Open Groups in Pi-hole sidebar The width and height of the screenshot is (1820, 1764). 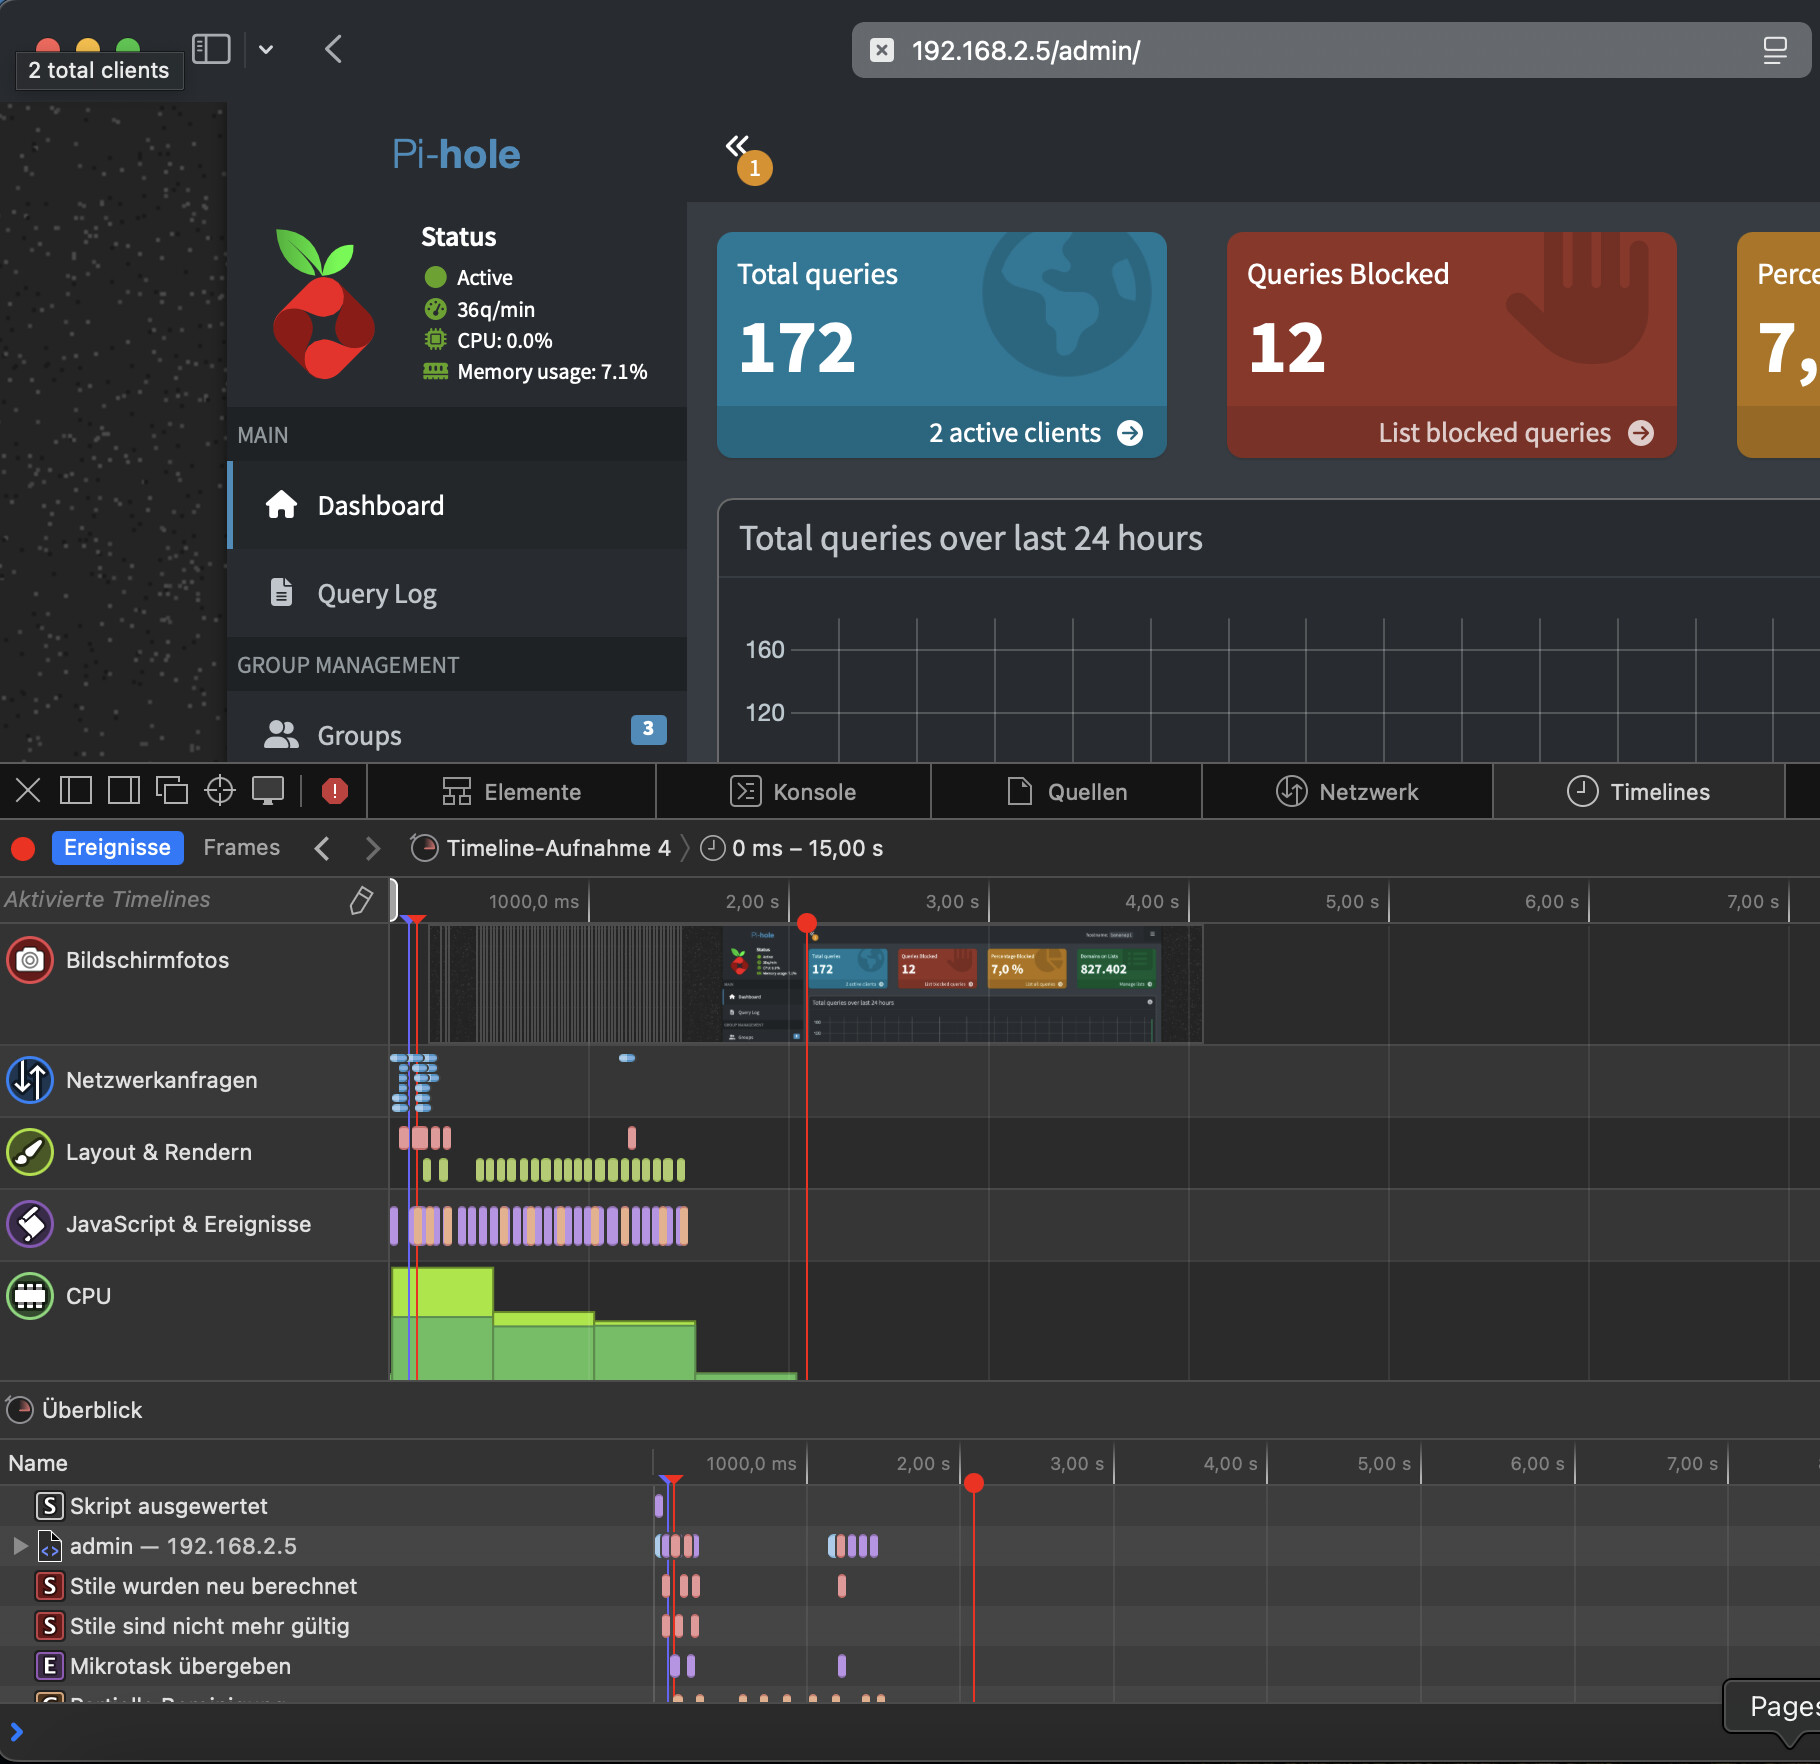tap(458, 735)
